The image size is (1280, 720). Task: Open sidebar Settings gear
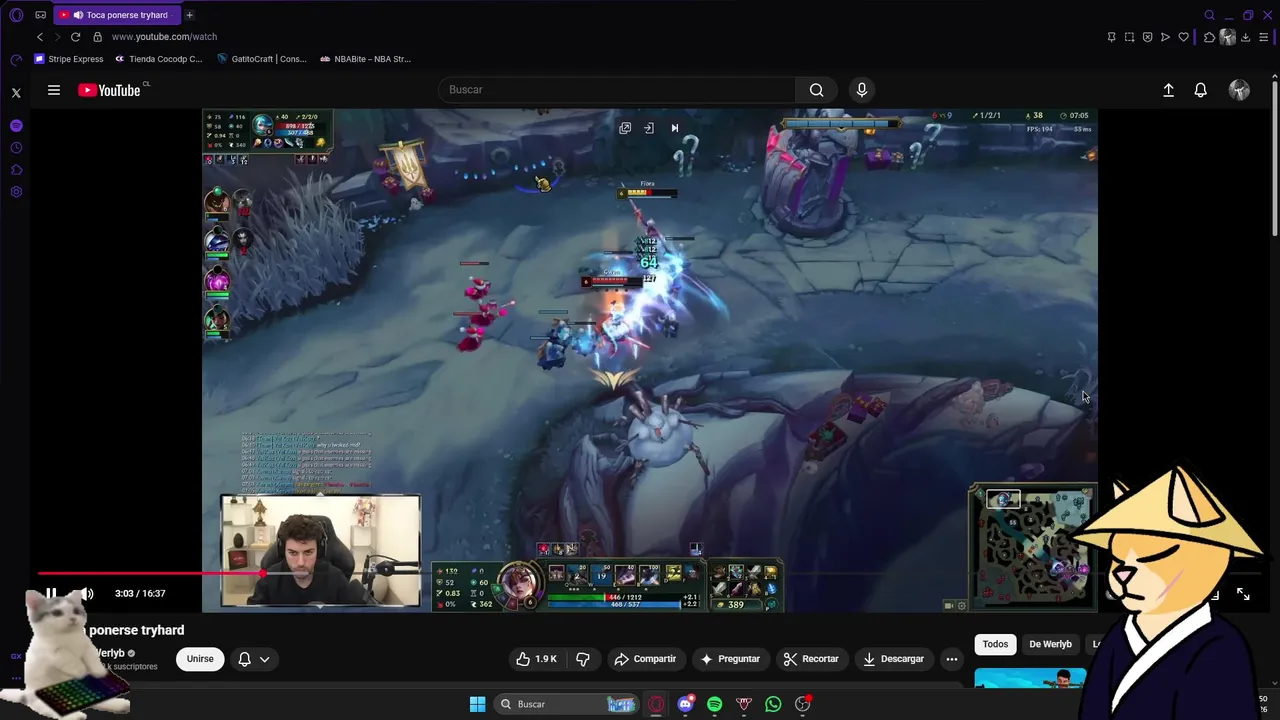click(16, 192)
